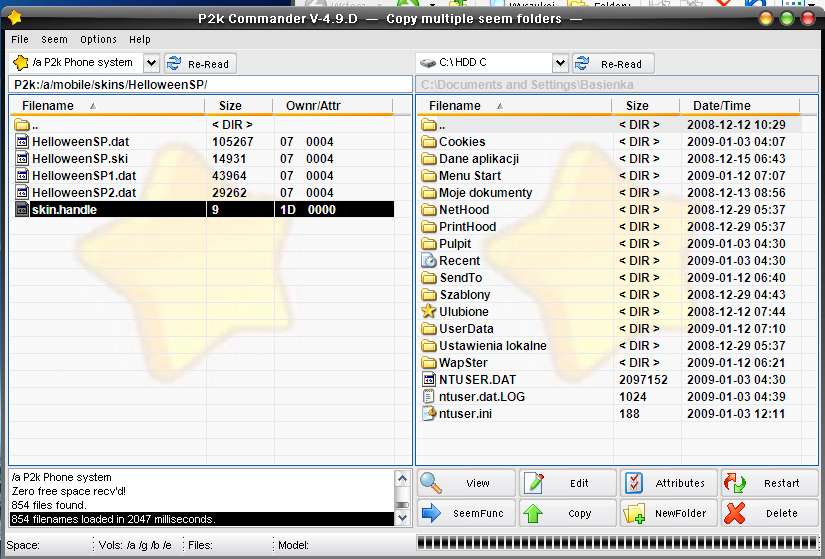This screenshot has width=825, height=559.
Task: Select the UserData folder icon
Action: [429, 329]
